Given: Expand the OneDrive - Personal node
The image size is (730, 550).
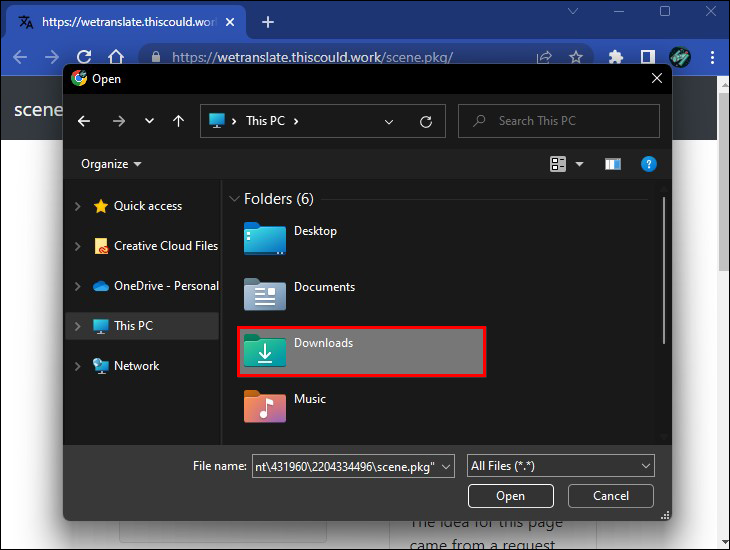Looking at the screenshot, I should pyautogui.click(x=78, y=286).
